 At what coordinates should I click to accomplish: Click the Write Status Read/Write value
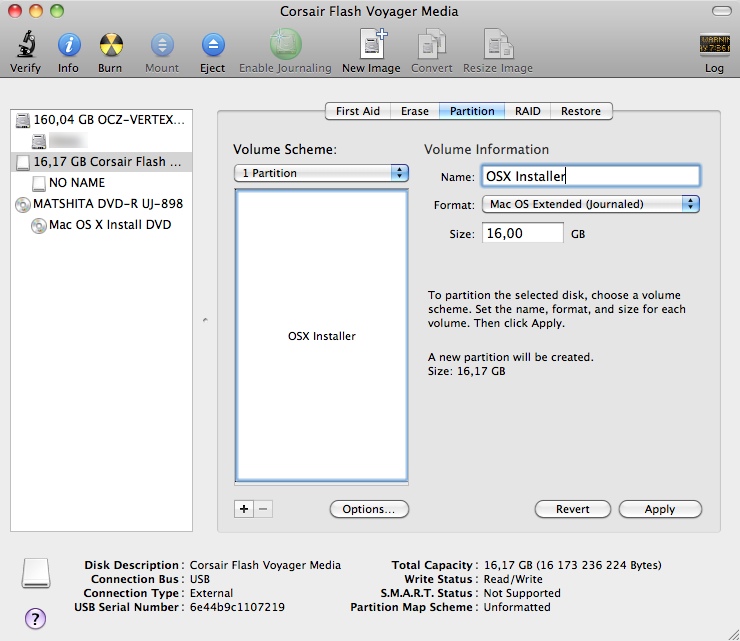click(513, 579)
